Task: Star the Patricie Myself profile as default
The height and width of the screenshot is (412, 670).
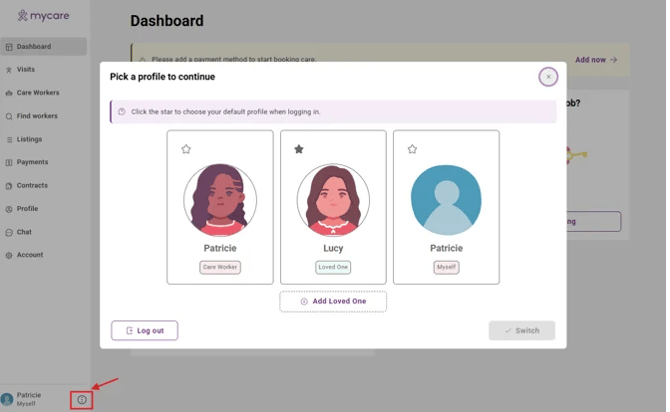Action: pos(412,149)
